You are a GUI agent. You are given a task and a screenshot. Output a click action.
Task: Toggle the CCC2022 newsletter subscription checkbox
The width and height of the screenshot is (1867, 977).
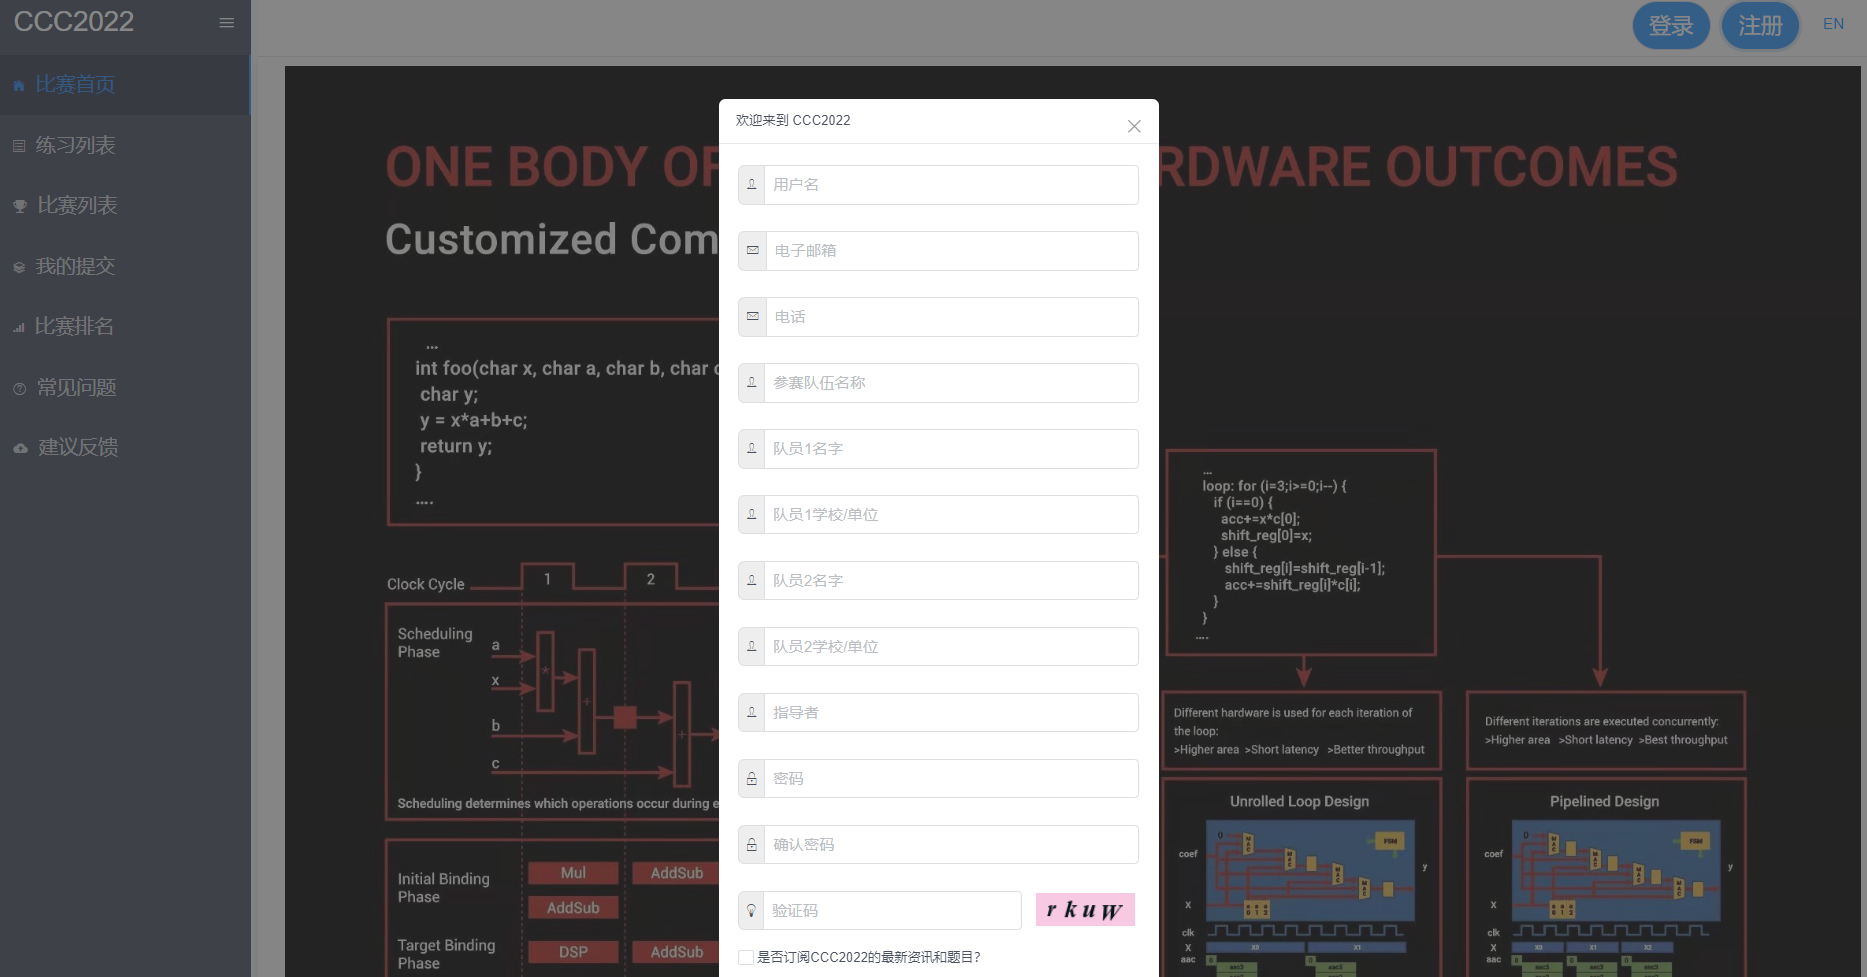pos(746,957)
